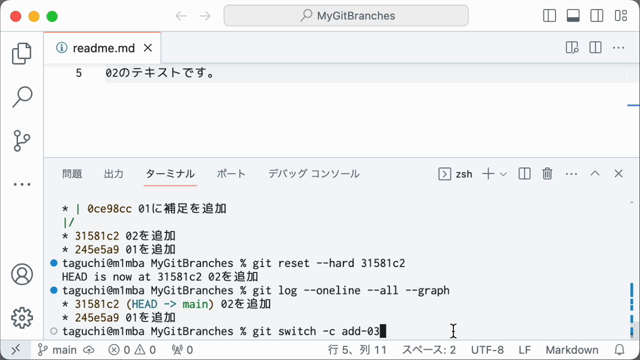640x360 pixels.
Task: Open the Accounts icon in activity bar
Action: click(x=22, y=274)
